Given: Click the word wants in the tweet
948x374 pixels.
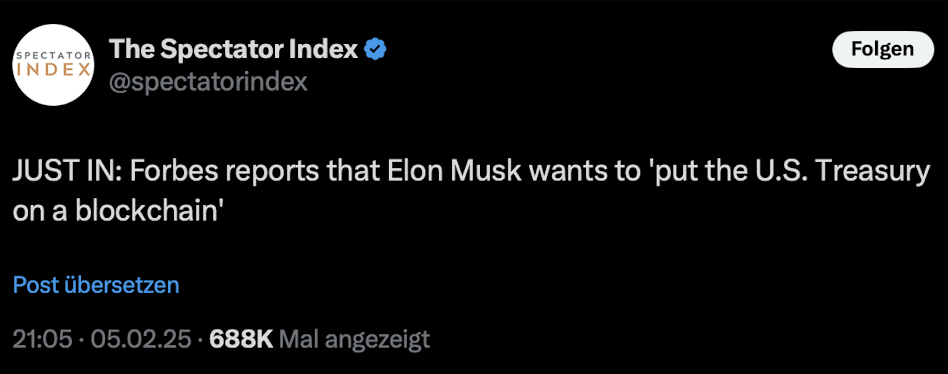Looking at the screenshot, I should tap(562, 173).
